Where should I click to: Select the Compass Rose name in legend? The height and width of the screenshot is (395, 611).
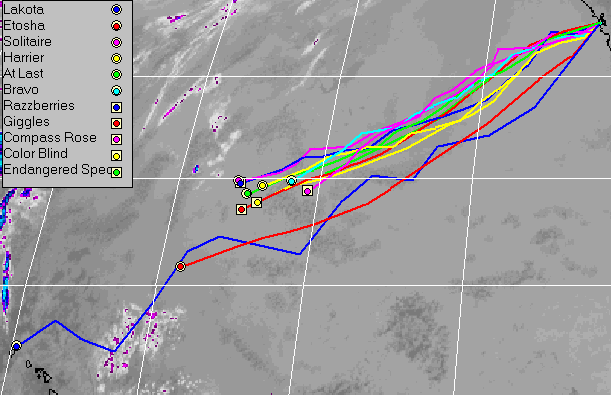[50, 138]
